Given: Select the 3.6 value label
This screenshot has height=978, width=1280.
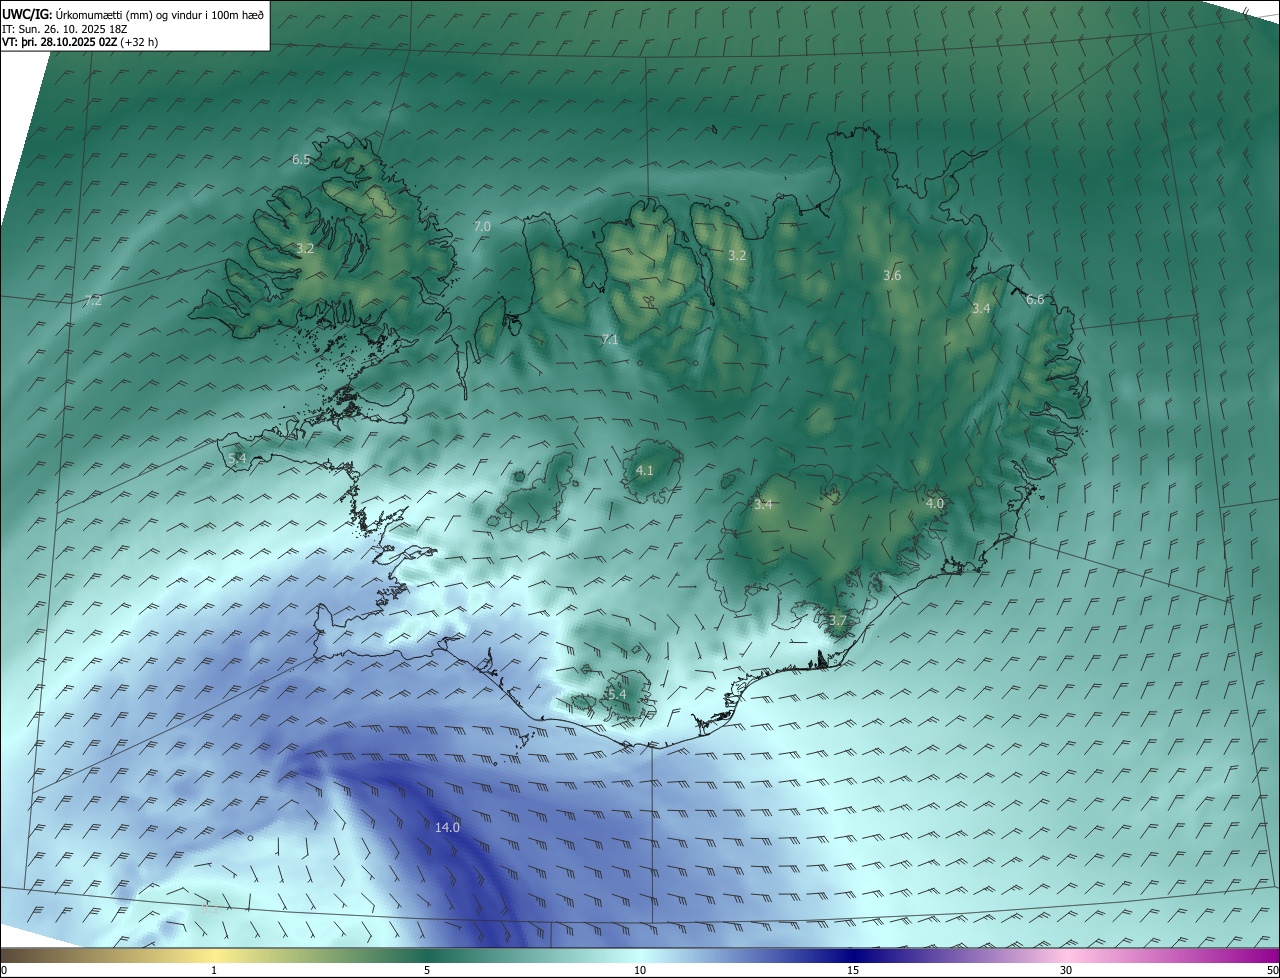Looking at the screenshot, I should tap(893, 275).
